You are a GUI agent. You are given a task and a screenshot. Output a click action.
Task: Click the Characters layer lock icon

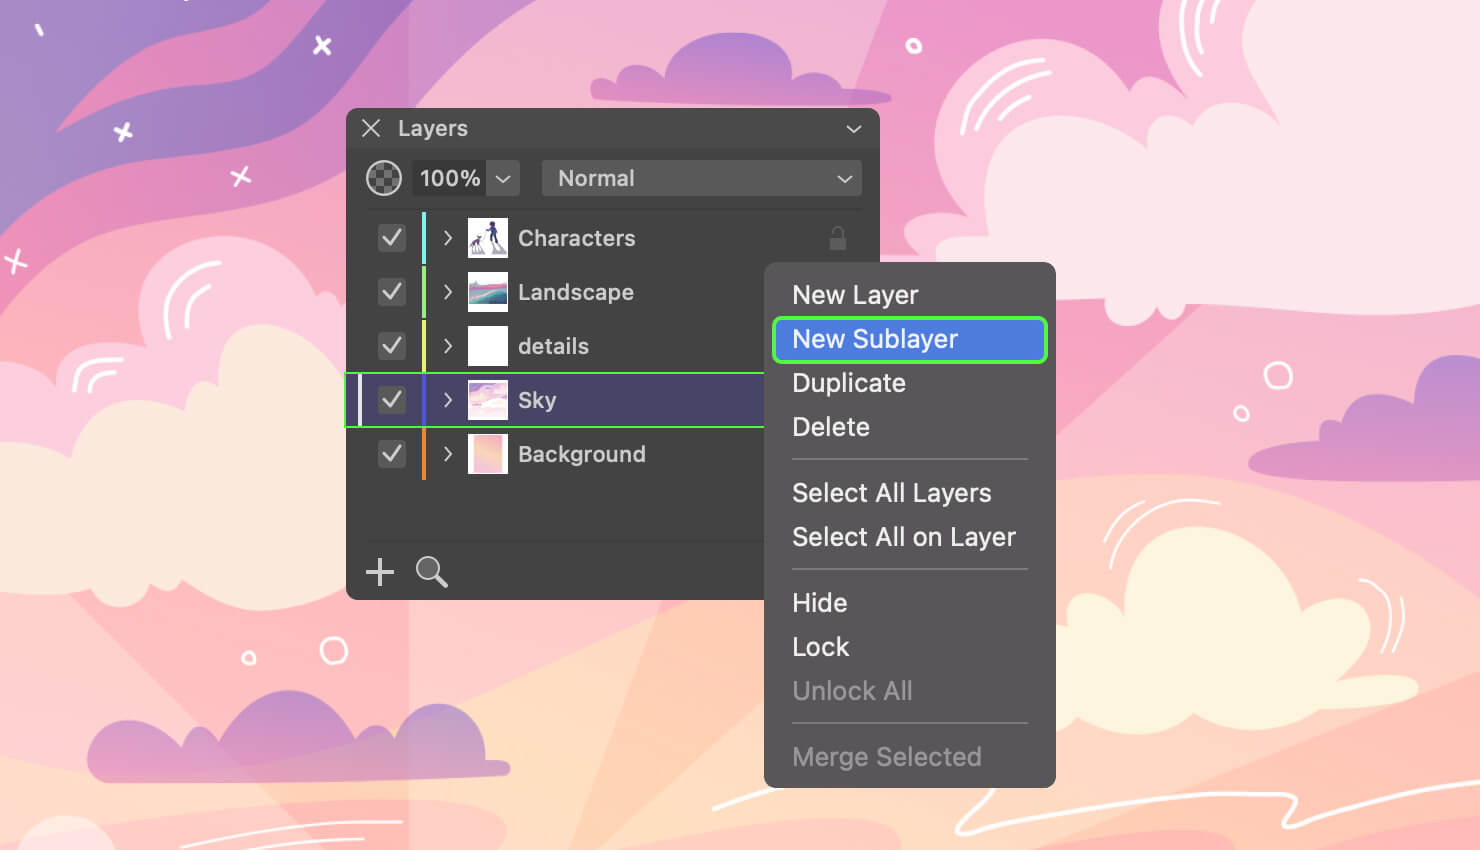[x=838, y=238]
